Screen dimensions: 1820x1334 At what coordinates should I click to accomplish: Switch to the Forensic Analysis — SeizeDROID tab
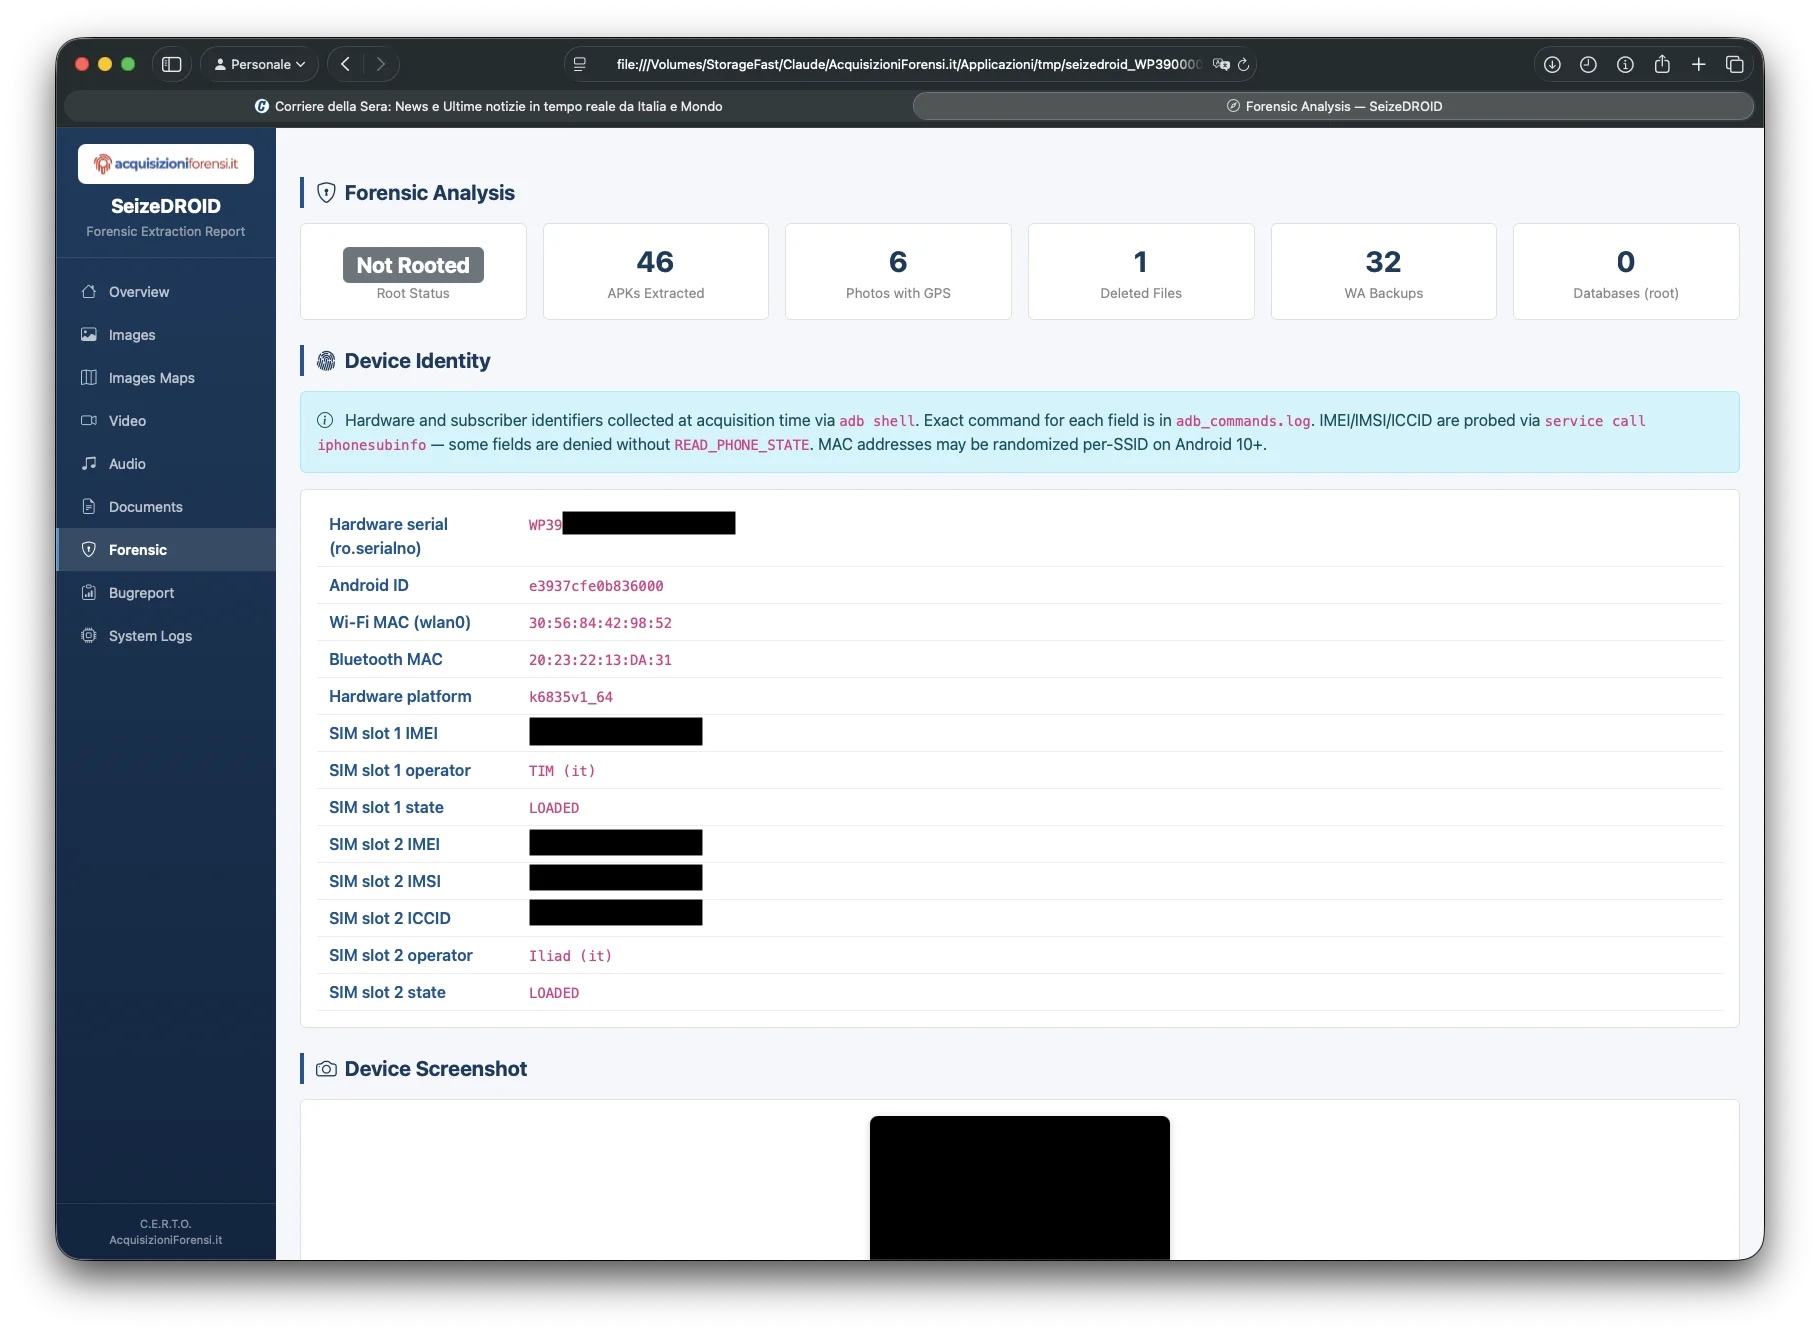pyautogui.click(x=1332, y=105)
